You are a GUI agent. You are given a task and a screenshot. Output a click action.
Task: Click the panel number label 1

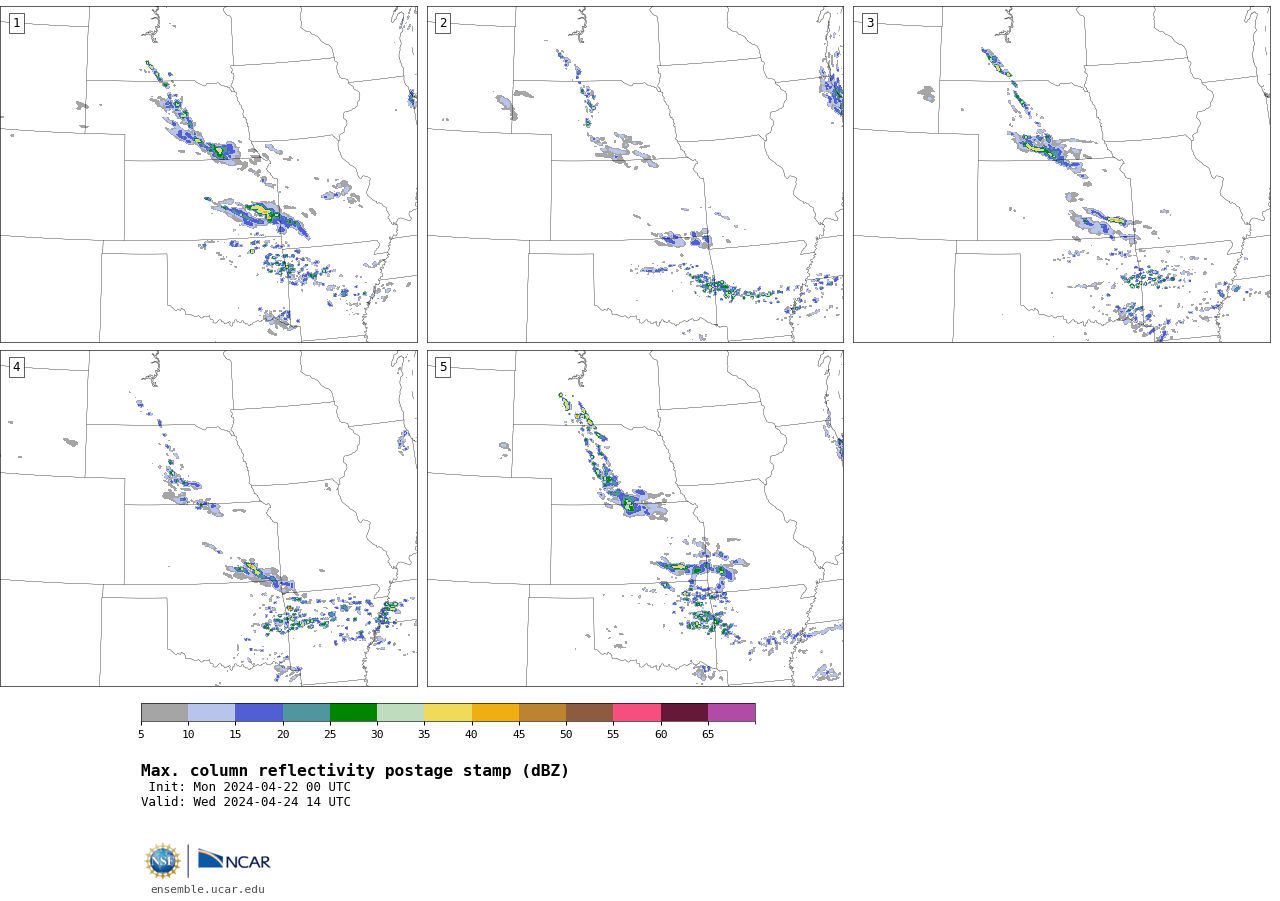click(16, 23)
